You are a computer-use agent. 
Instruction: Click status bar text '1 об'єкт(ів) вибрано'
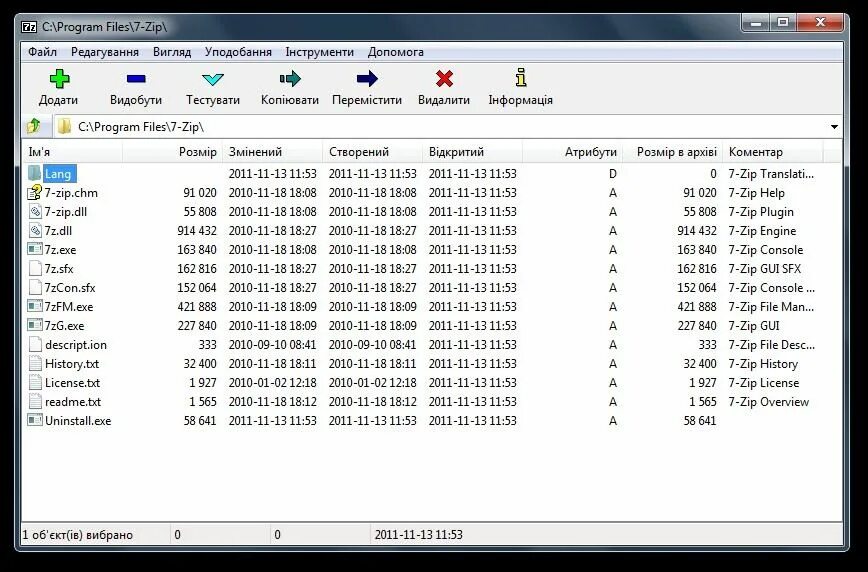78,535
